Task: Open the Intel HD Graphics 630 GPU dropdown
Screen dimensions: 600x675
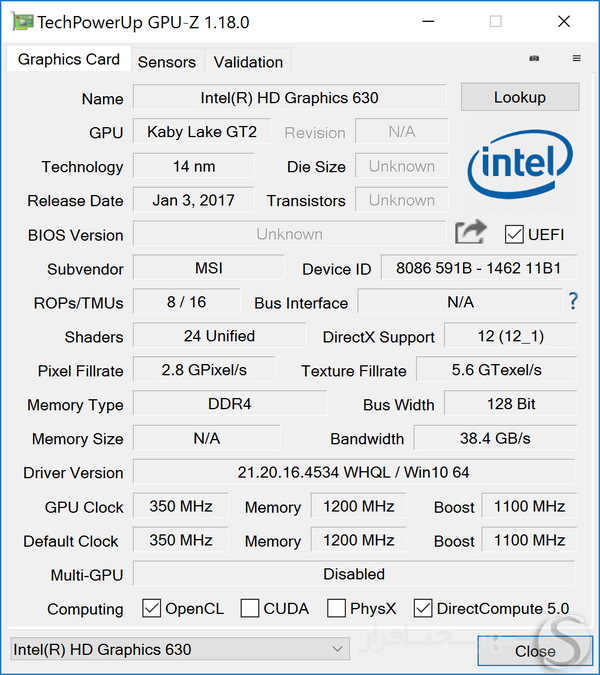Action: pyautogui.click(x=179, y=649)
